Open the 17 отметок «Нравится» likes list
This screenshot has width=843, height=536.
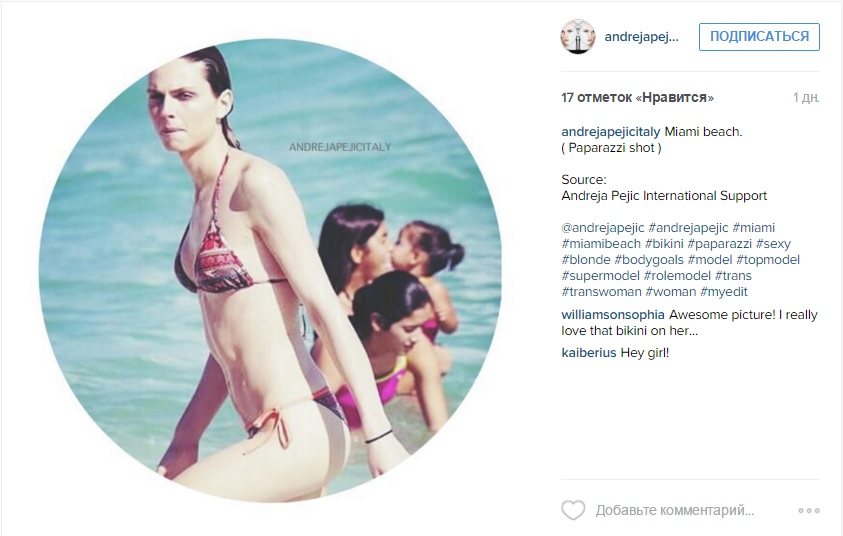point(638,97)
